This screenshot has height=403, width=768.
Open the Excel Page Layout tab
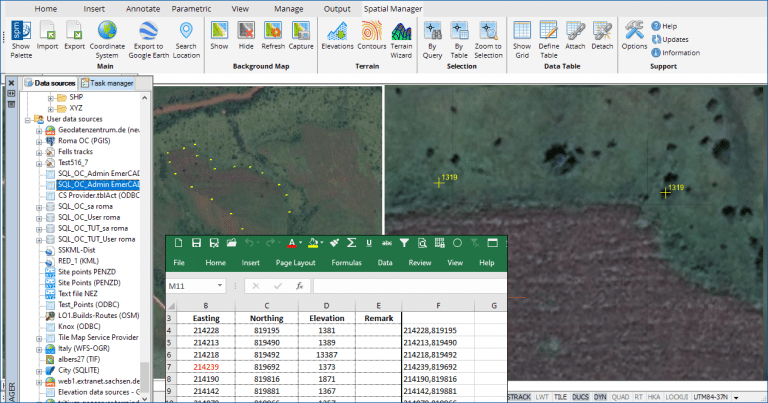(295, 263)
